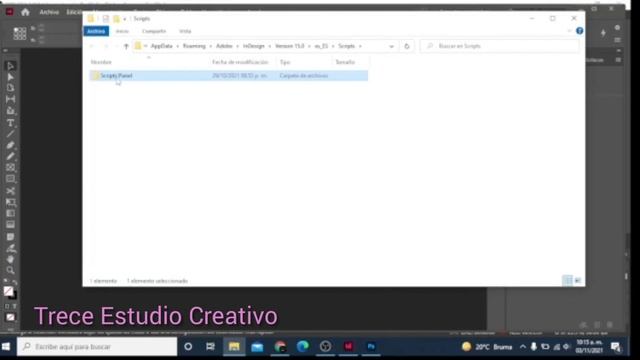The width and height of the screenshot is (640, 360).
Task: Open Task View in the taskbar
Action: (210, 347)
